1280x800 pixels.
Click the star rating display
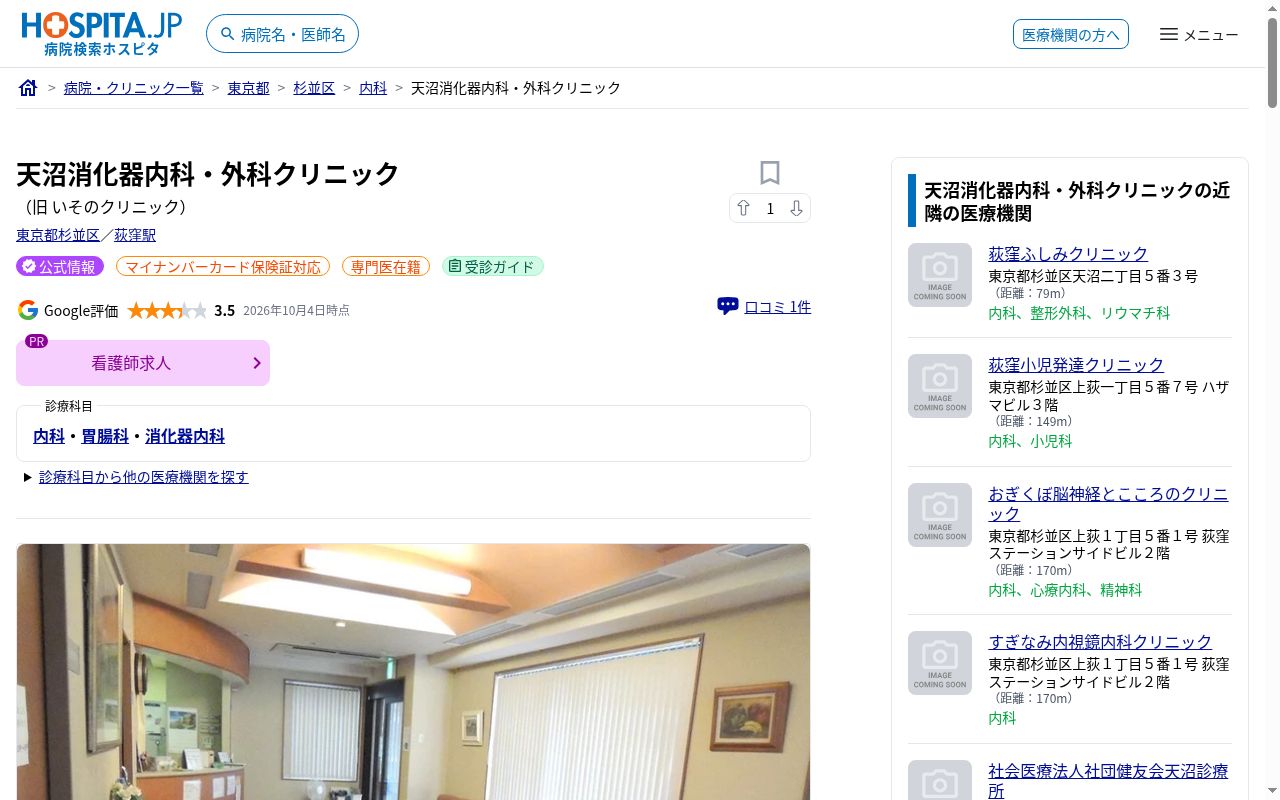pos(167,310)
